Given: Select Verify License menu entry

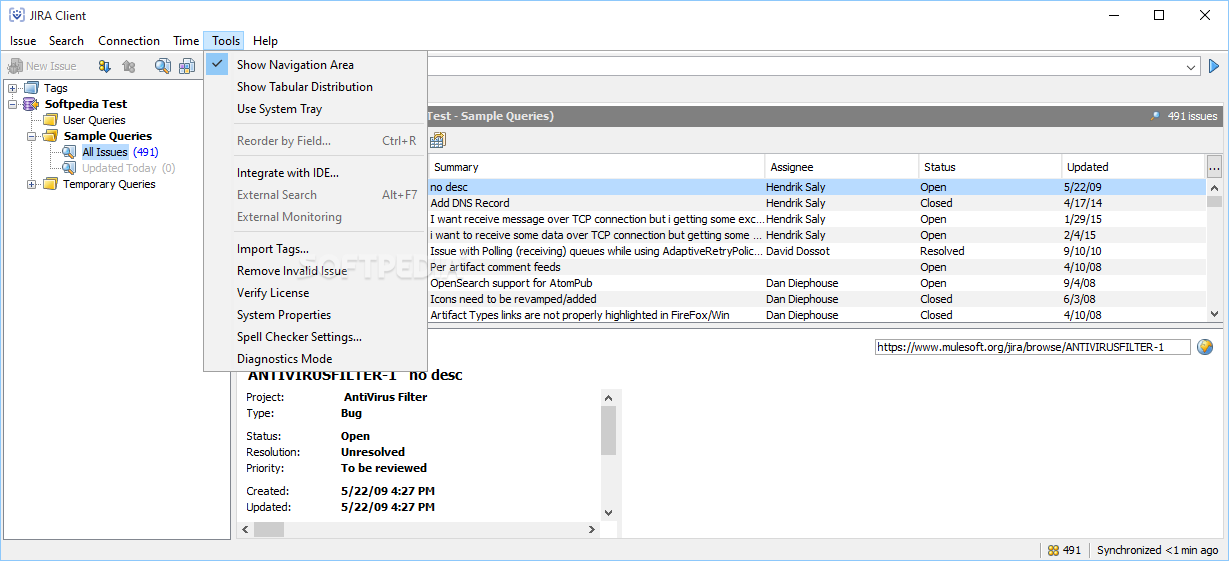Looking at the screenshot, I should click(x=316, y=293).
